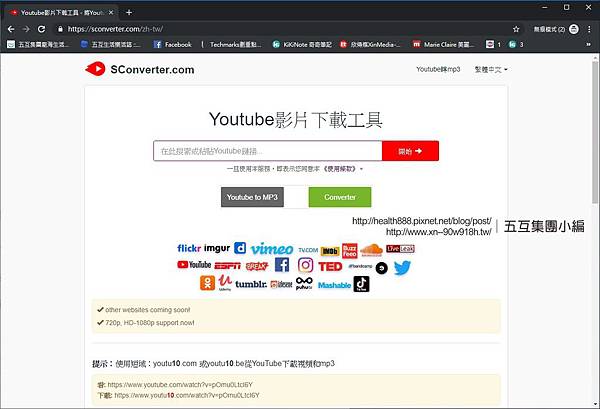Click the Twitter bird icon
Screen dimensions: 600x409
(402, 268)
